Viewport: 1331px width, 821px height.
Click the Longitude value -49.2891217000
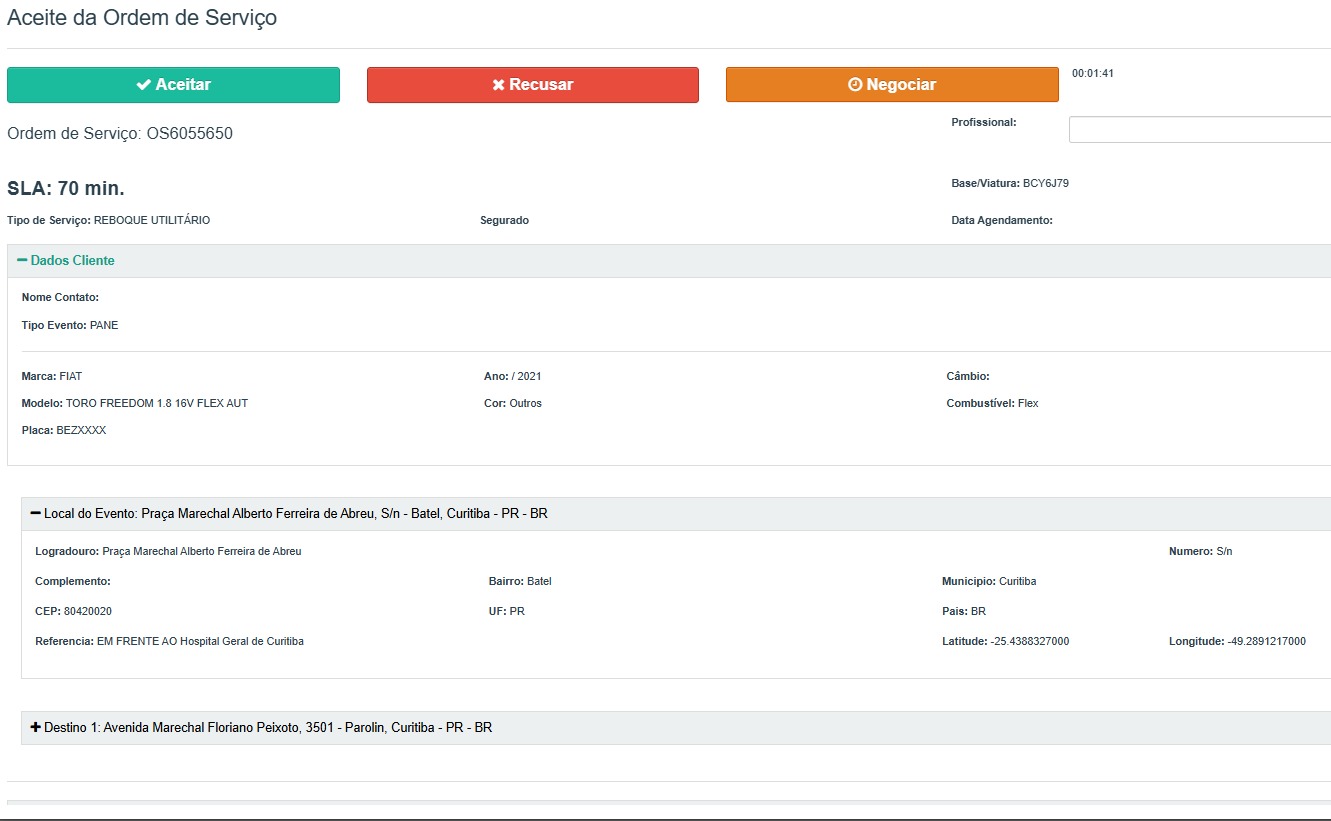click(1266, 642)
